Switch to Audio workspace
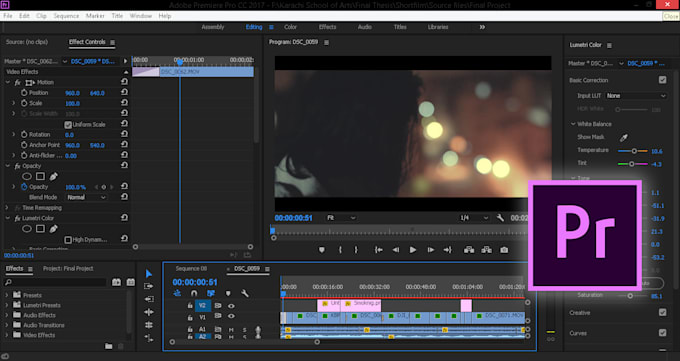Screen dimensions: 680x361 [x=365, y=27]
